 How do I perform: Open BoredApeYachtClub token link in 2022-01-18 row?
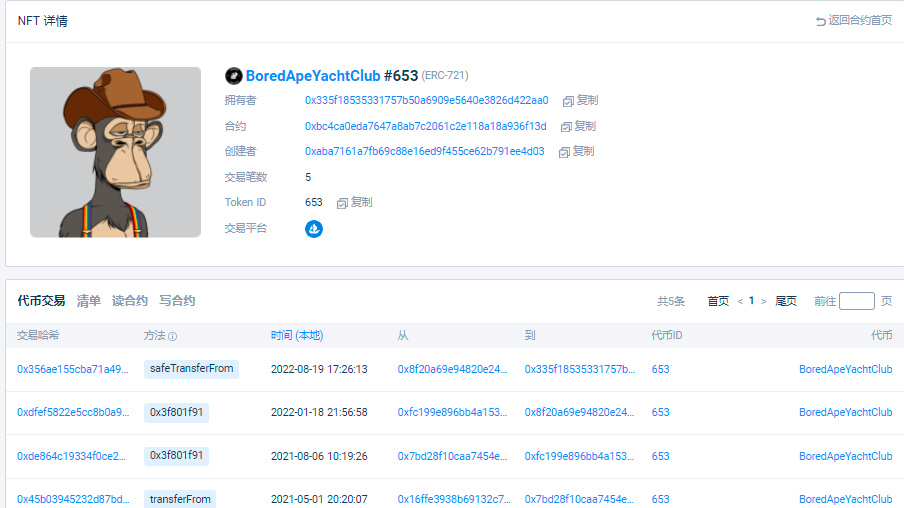[846, 412]
